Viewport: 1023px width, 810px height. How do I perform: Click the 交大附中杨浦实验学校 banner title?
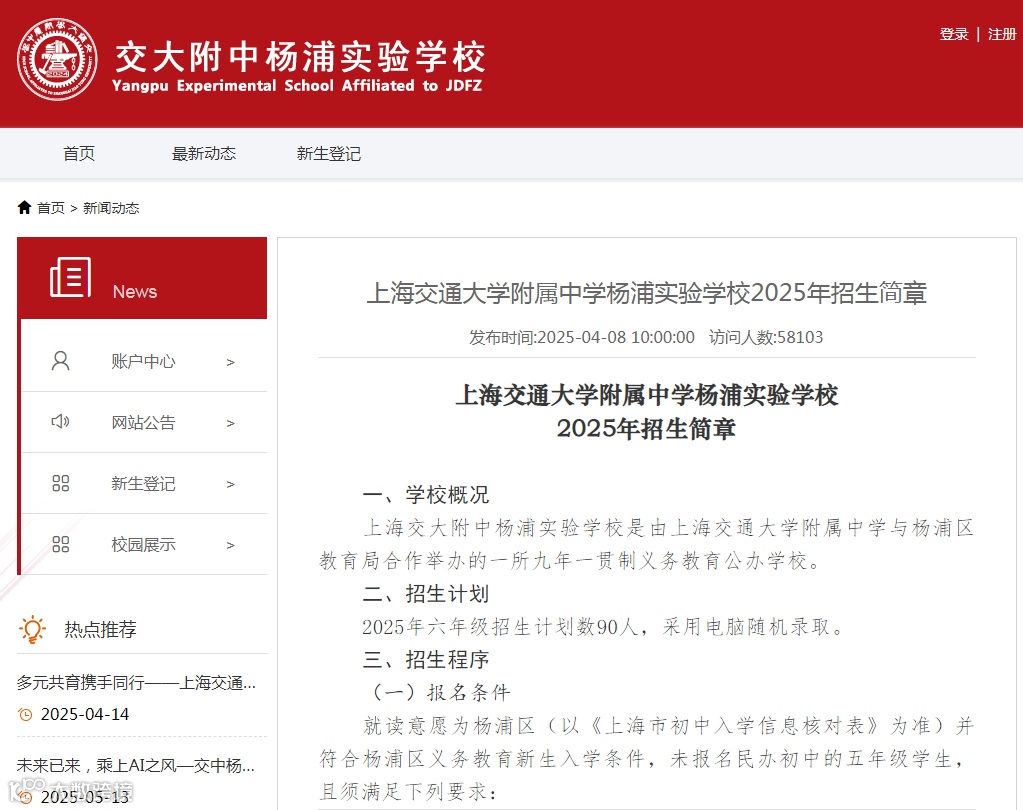pyautogui.click(x=300, y=56)
